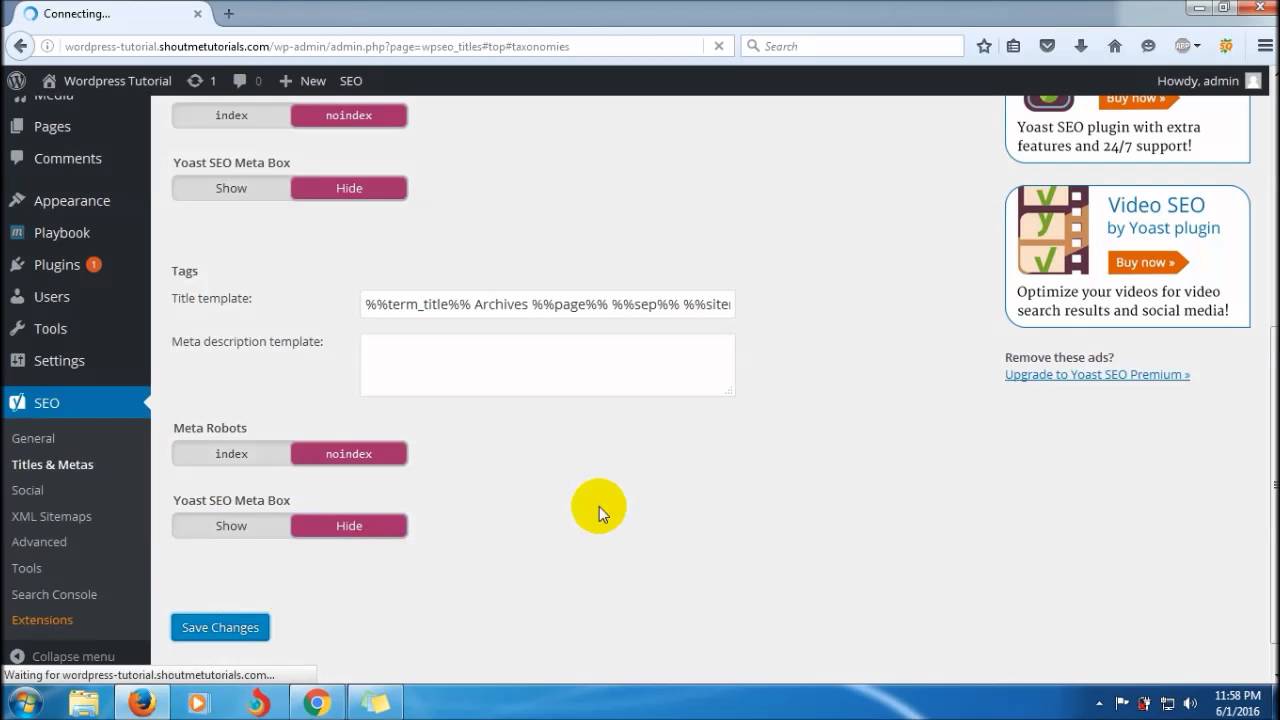The width and height of the screenshot is (1280, 720).
Task: Go back with the browser back arrow
Action: [18, 46]
